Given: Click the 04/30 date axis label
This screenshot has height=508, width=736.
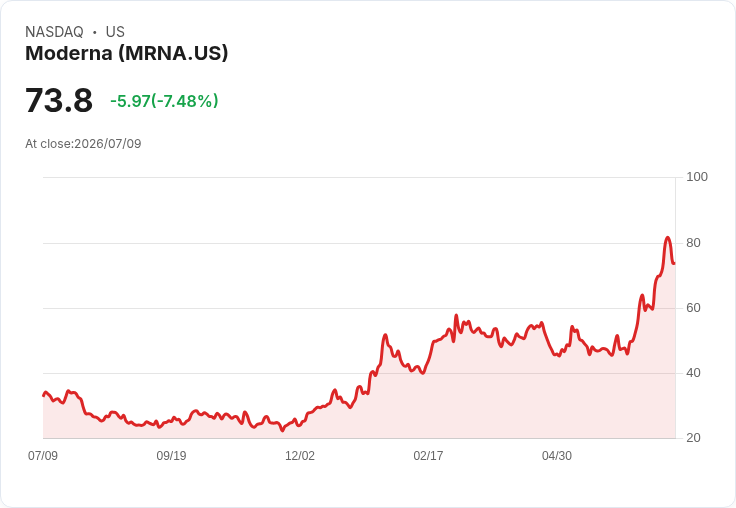Looking at the screenshot, I should pos(557,455).
